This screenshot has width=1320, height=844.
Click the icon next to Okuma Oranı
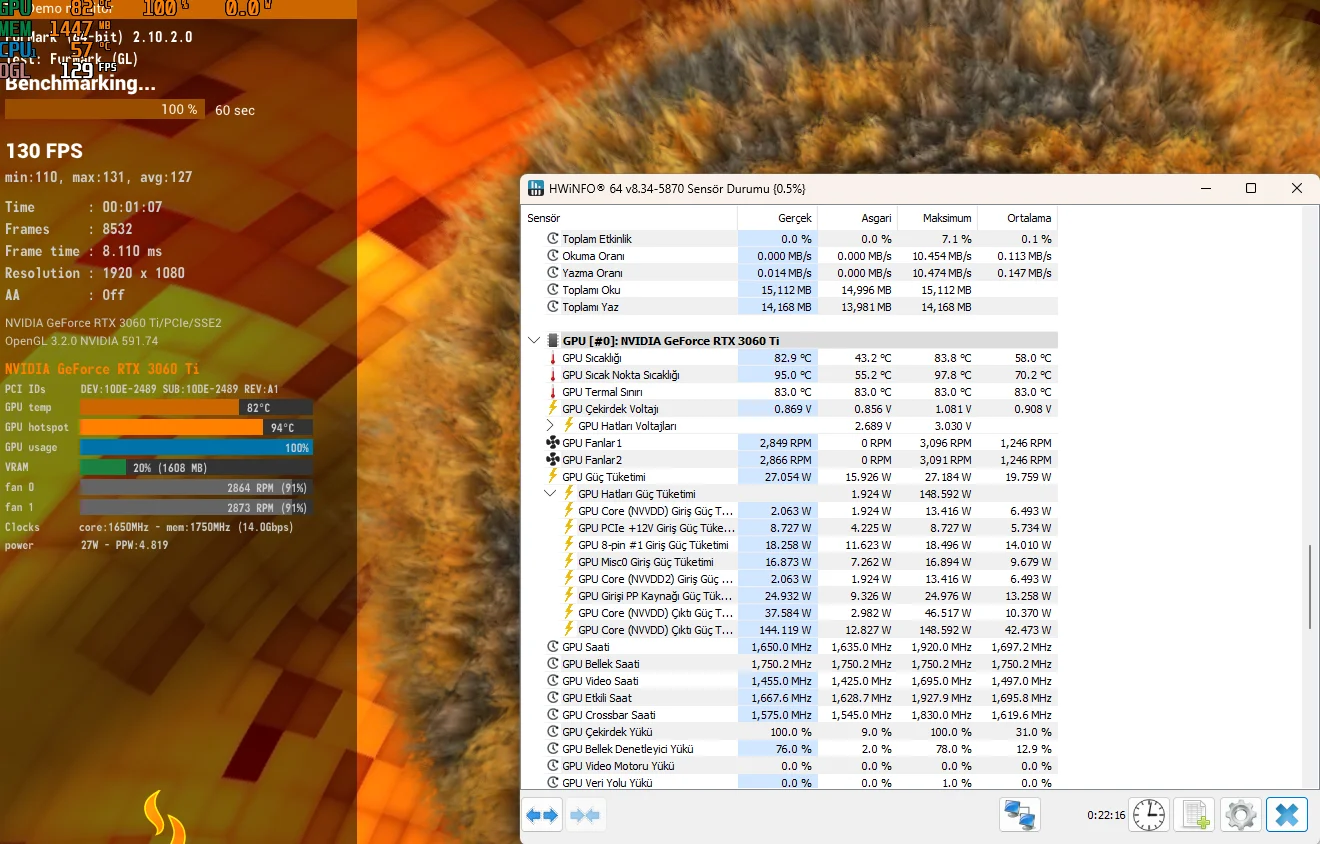pos(553,256)
